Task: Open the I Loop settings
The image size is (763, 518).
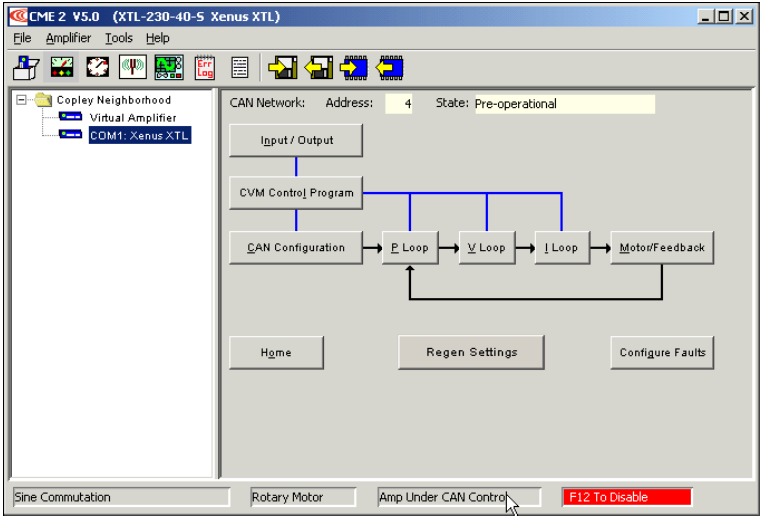Action: 562,248
